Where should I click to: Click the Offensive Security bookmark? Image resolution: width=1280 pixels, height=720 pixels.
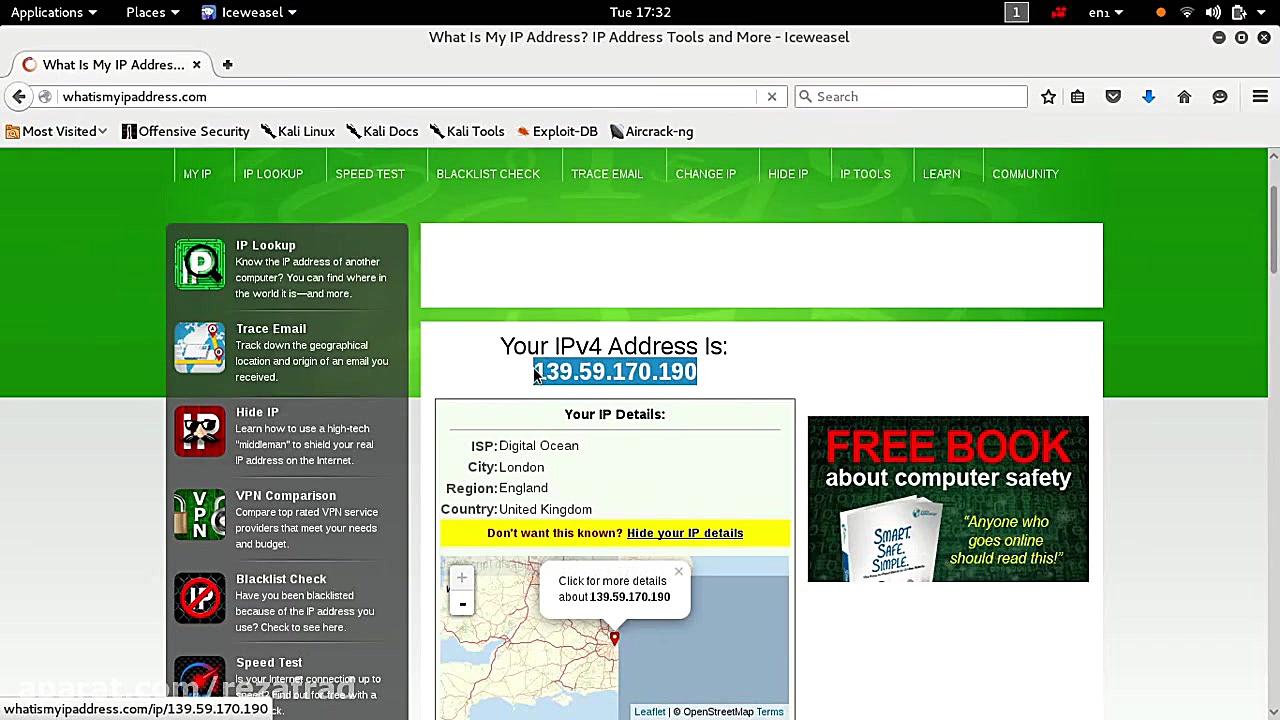pyautogui.click(x=186, y=131)
